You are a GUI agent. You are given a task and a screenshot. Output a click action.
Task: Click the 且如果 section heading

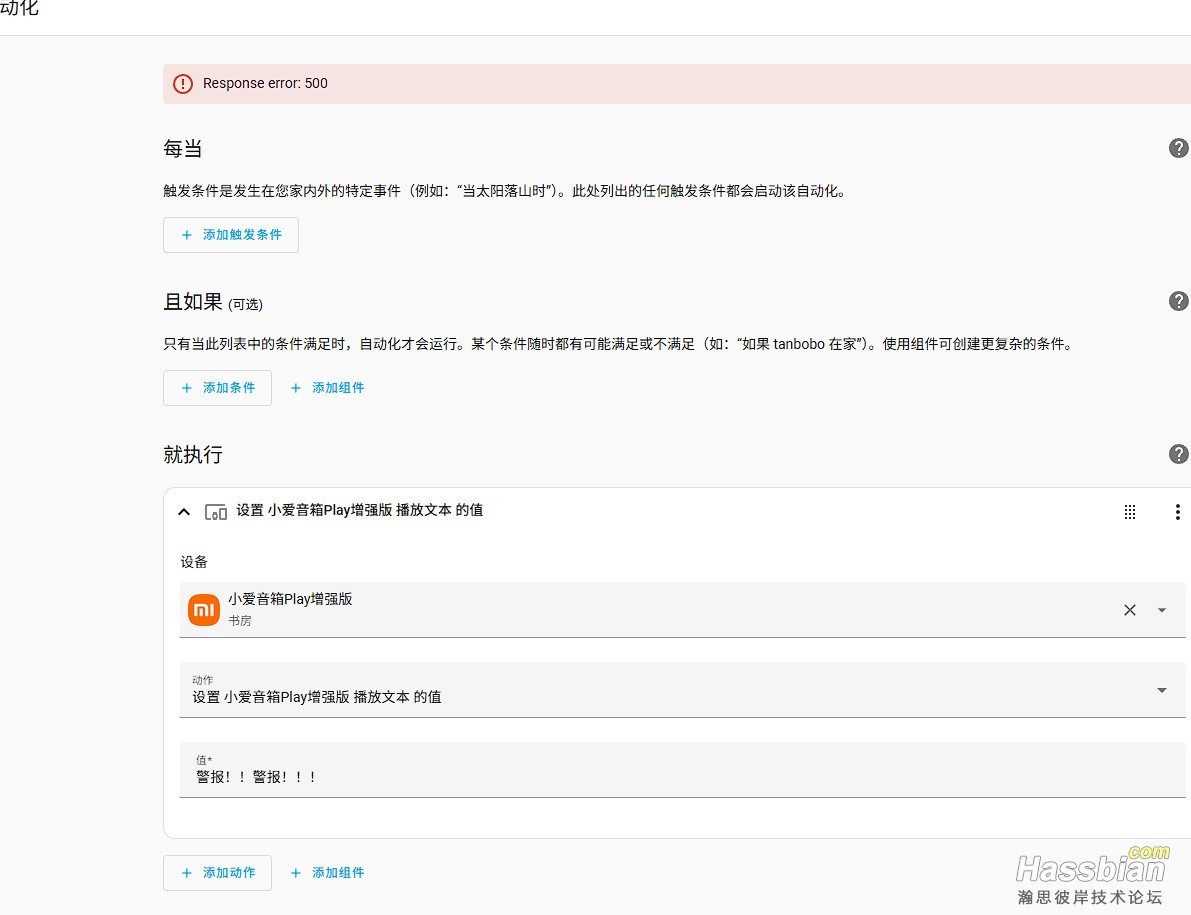pyautogui.click(x=193, y=301)
